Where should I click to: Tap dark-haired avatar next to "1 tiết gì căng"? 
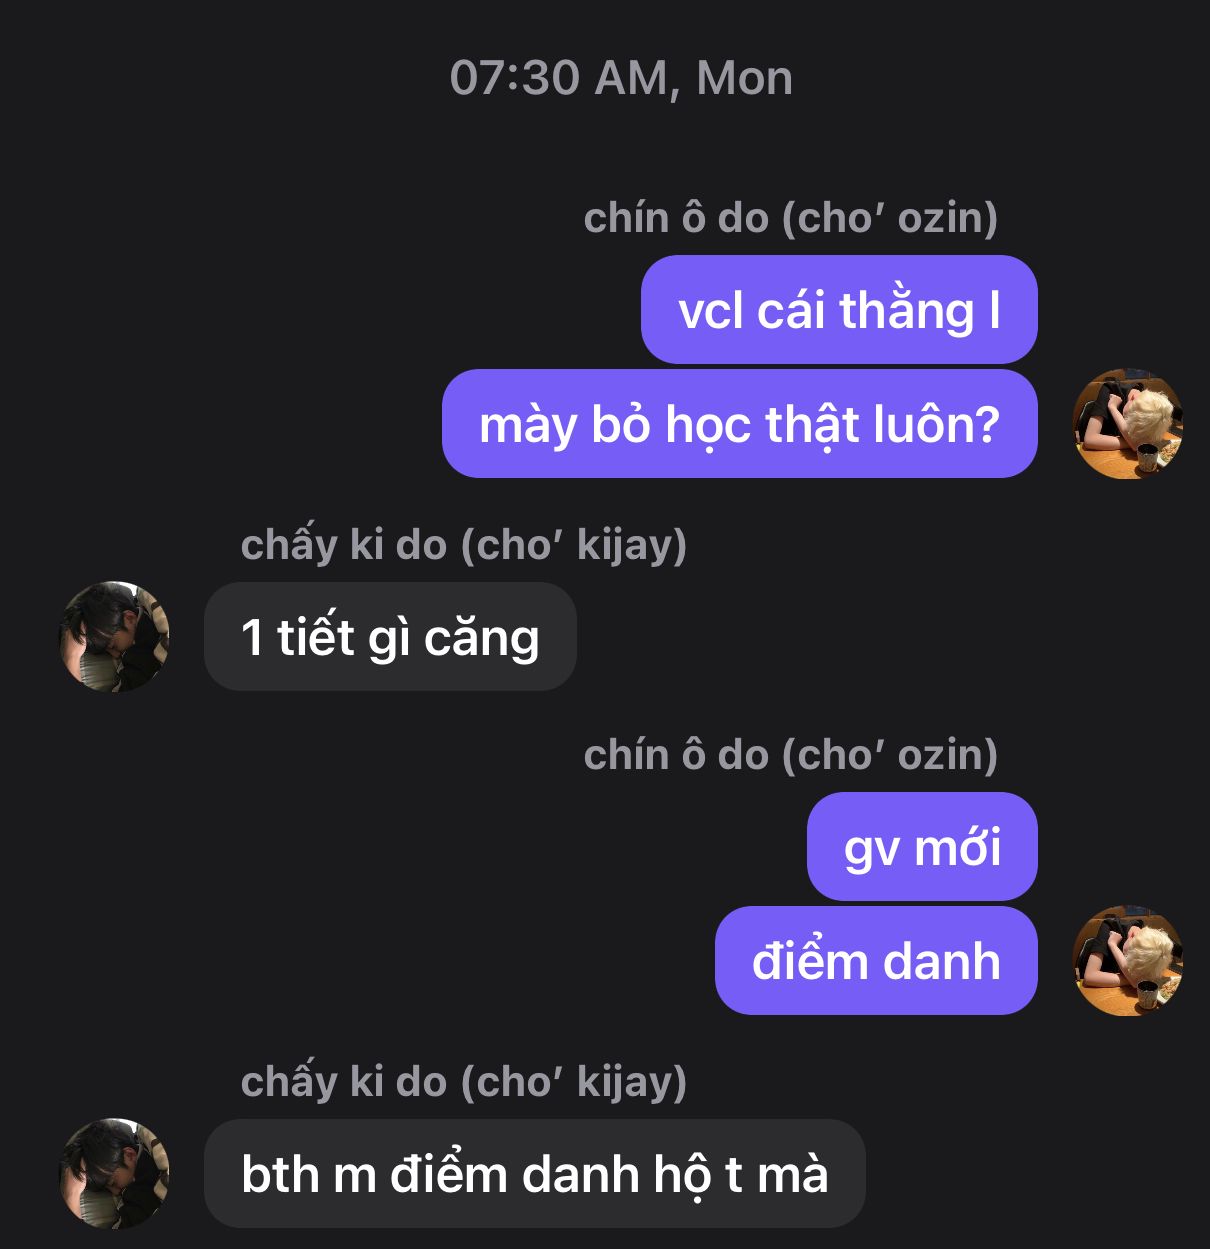(x=115, y=636)
